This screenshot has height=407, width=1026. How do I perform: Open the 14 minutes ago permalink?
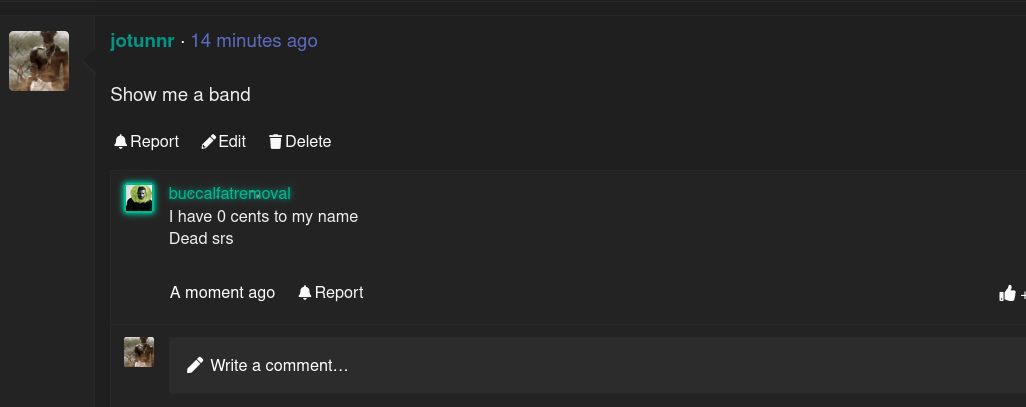[x=254, y=41]
